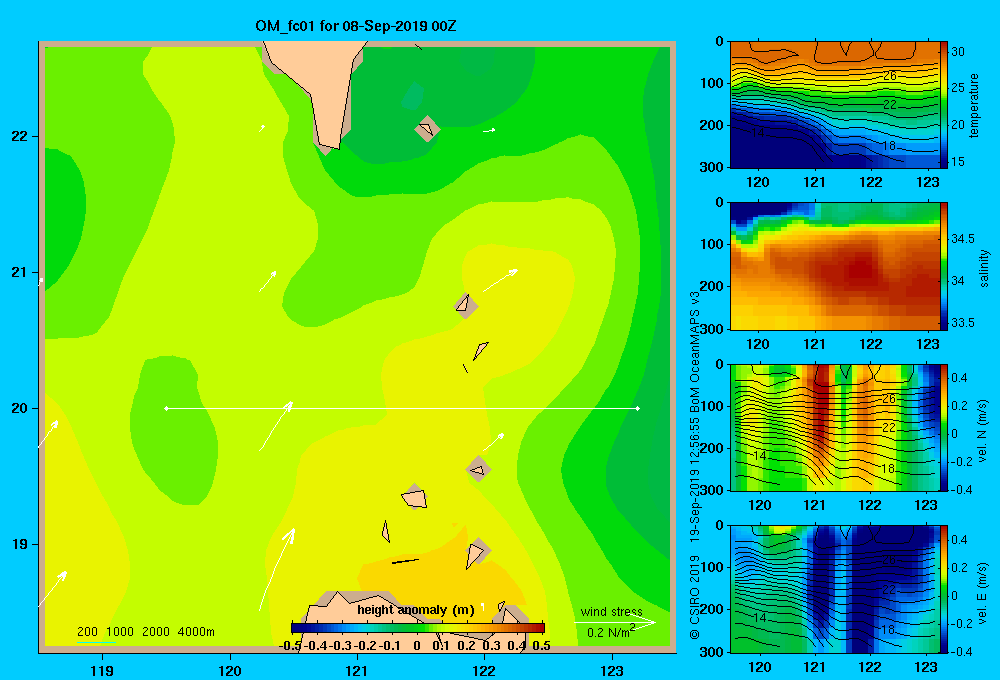
Task: Click the wind stress reference arrow in legend
Action: click(614, 621)
